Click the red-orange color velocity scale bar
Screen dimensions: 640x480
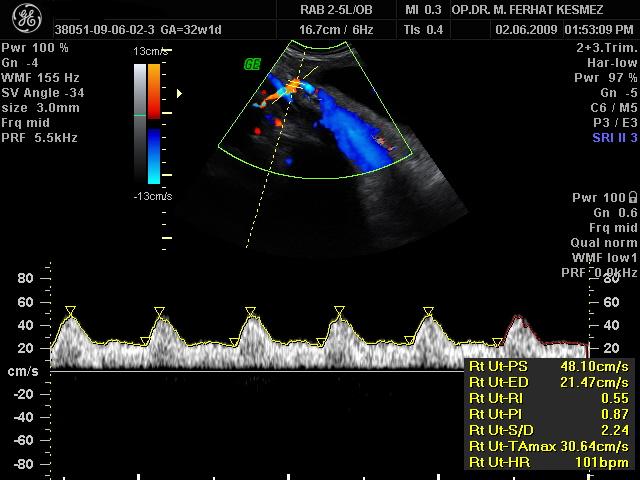point(153,91)
